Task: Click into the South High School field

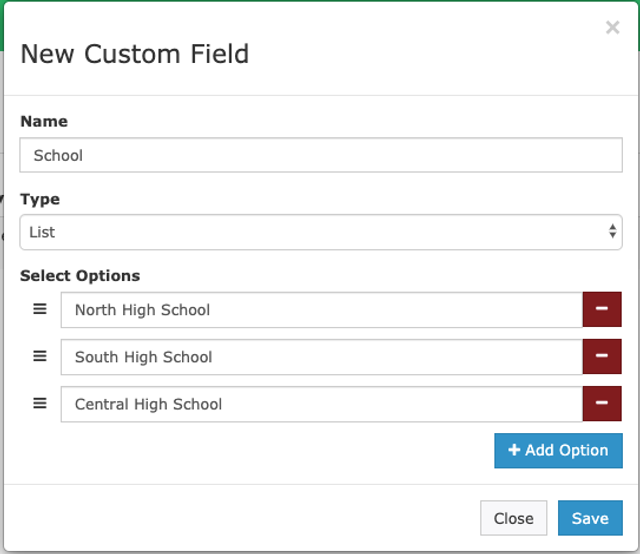Action: (320, 357)
